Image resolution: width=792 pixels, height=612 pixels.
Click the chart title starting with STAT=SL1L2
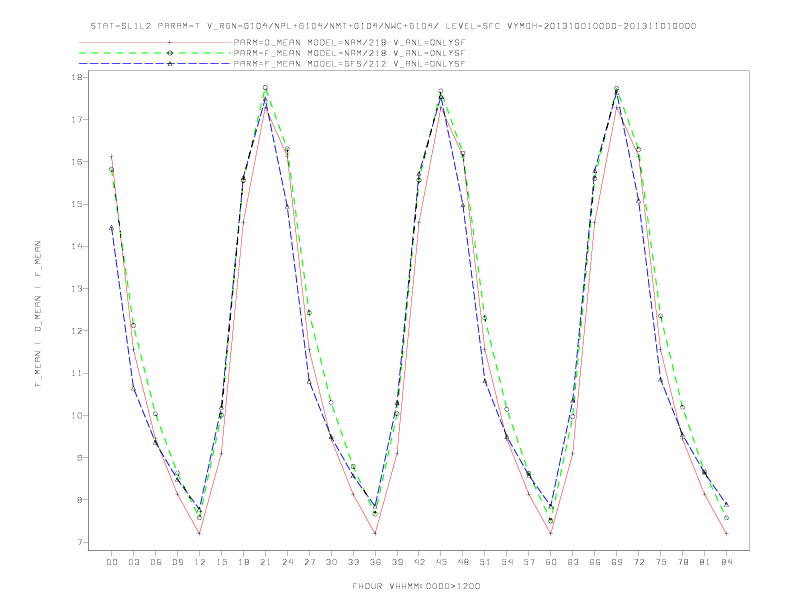click(393, 26)
